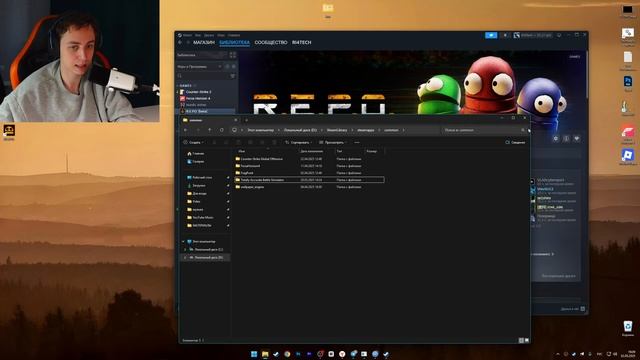Click steamapps in the address breadcrumb
Screen dimensions: 640x360
coord(365,130)
